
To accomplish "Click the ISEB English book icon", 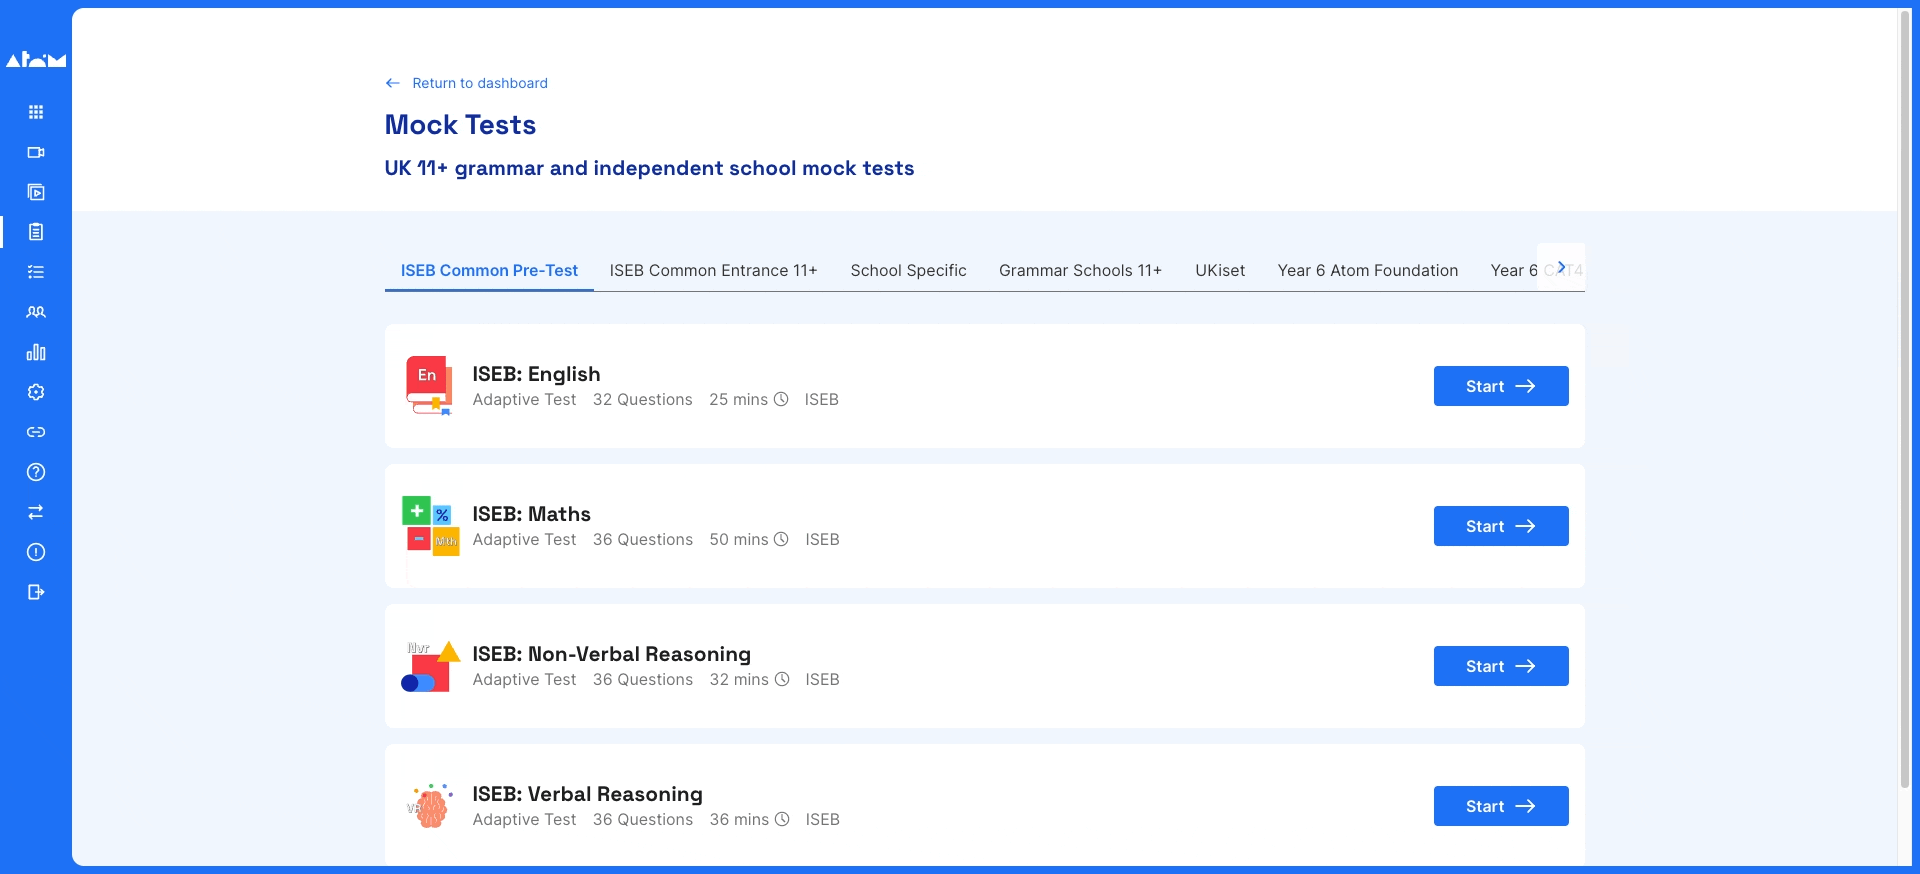I will click(429, 386).
